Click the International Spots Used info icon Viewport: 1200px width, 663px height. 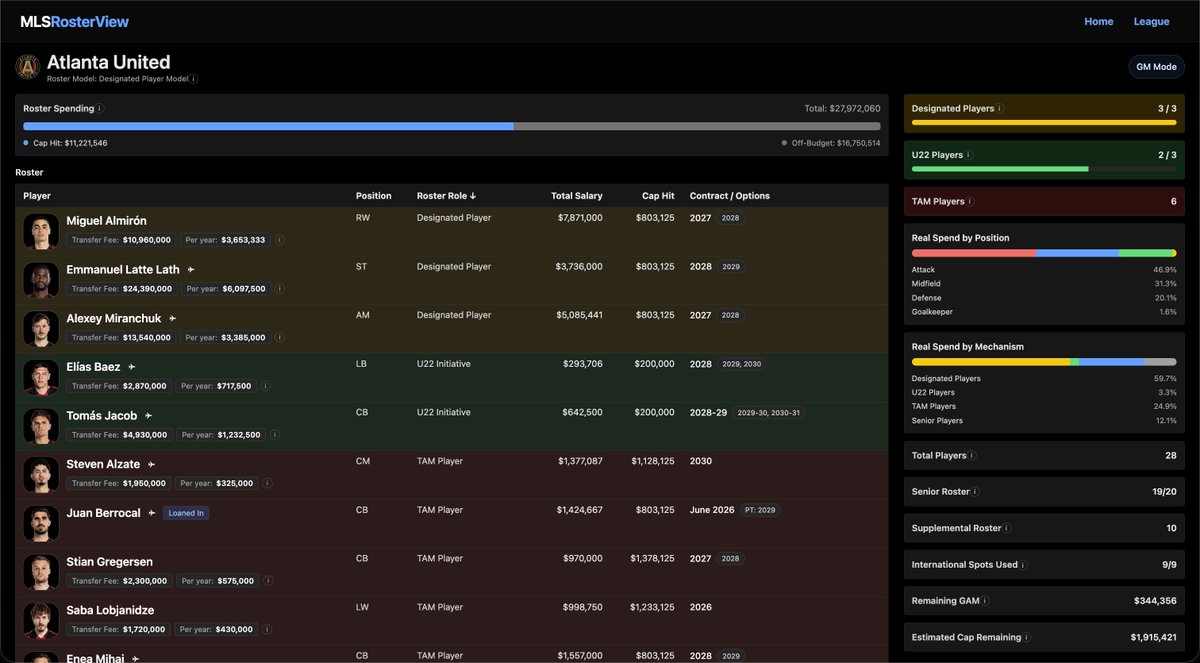[x=1023, y=565]
